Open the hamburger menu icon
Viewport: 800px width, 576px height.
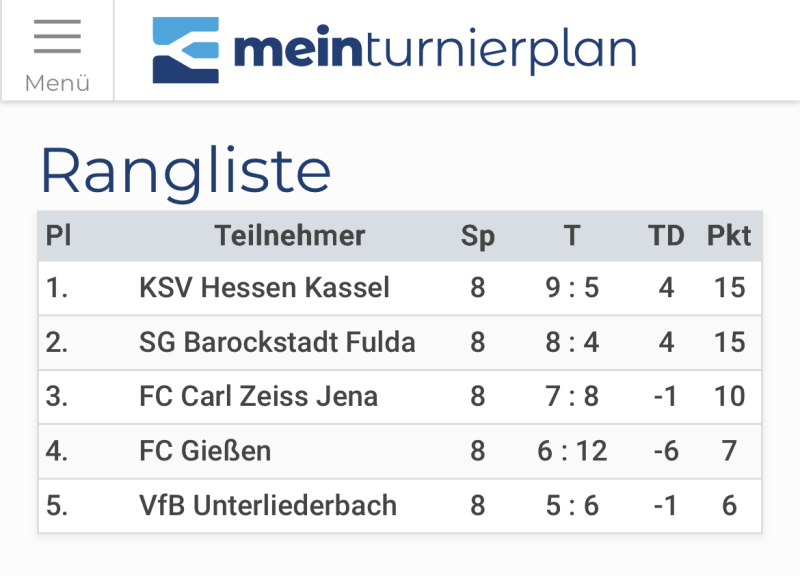[x=57, y=38]
